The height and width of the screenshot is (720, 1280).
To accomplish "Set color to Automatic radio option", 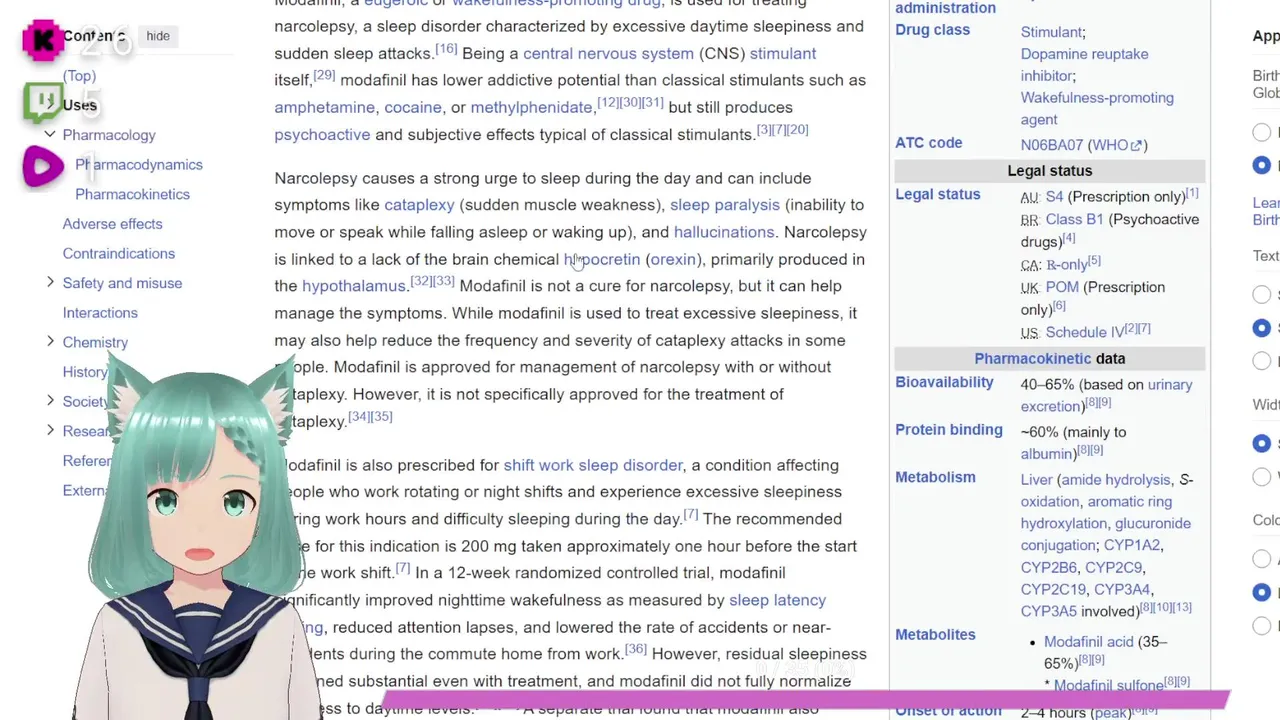I will pyautogui.click(x=1262, y=559).
